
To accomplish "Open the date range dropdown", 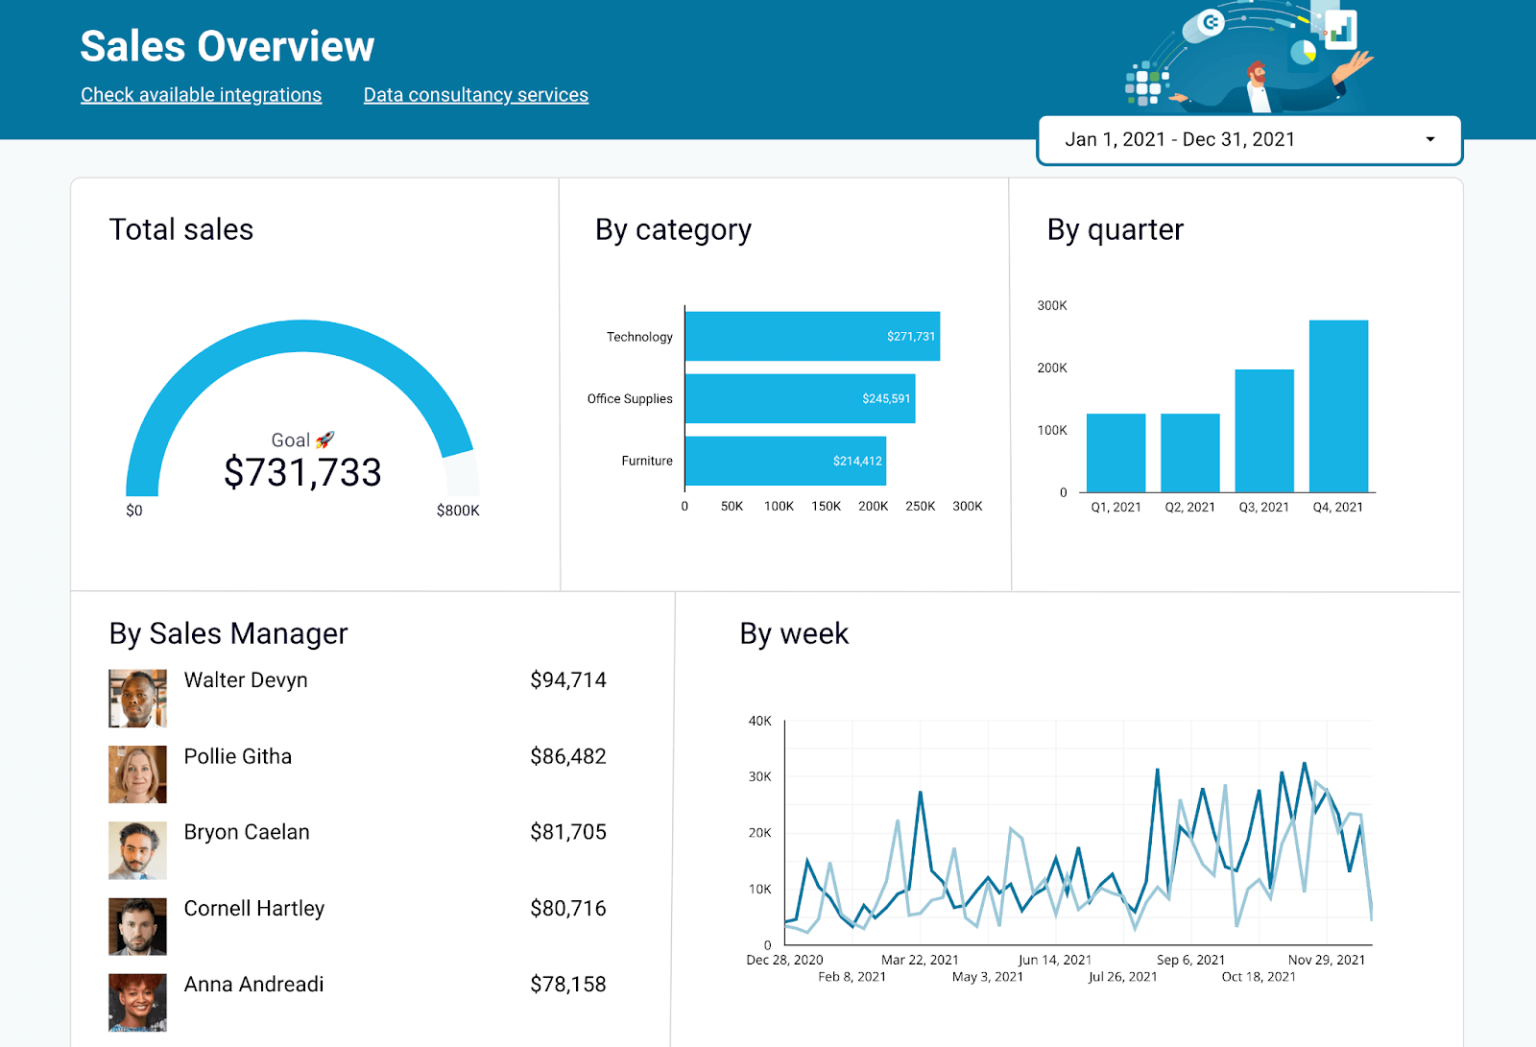I will (1248, 139).
